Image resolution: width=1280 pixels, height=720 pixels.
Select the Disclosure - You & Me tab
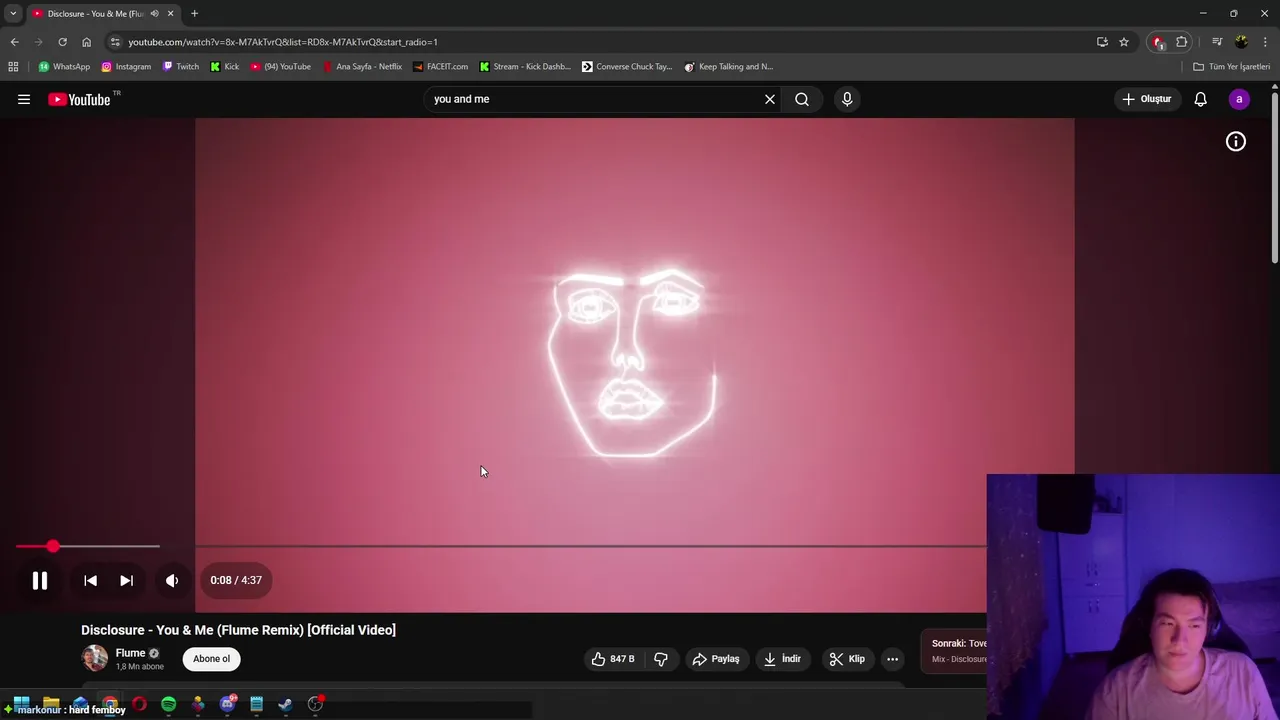[102, 14]
